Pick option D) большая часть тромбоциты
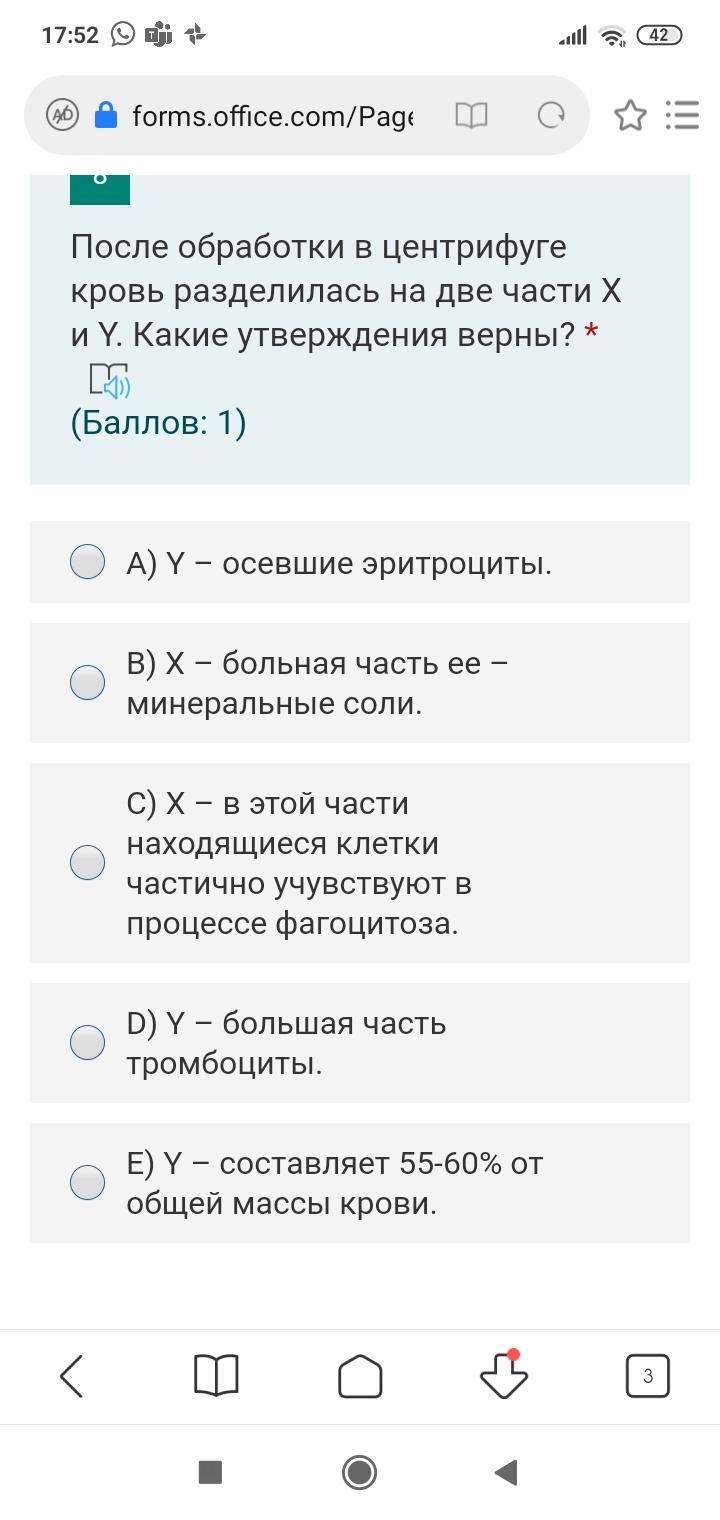 coord(88,1043)
